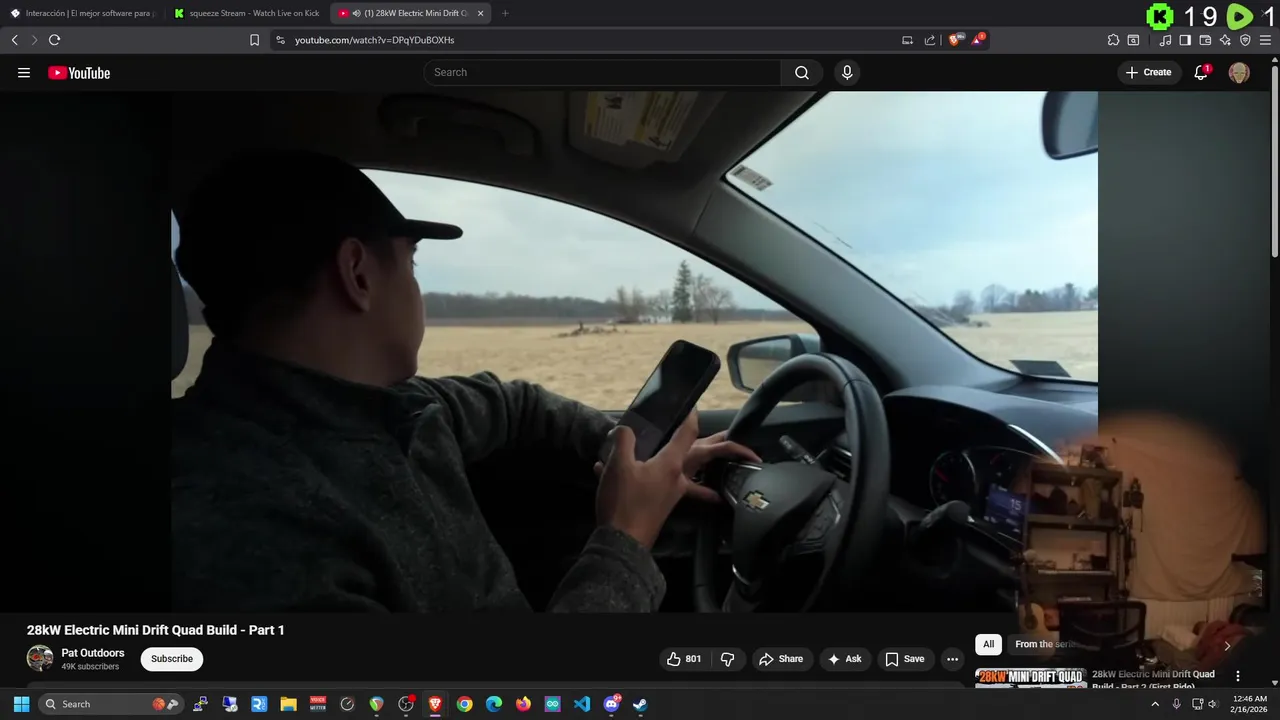Screen dimensions: 1280x720
Task: Subscribe to Pat Outdoors channel
Action: tap(172, 658)
